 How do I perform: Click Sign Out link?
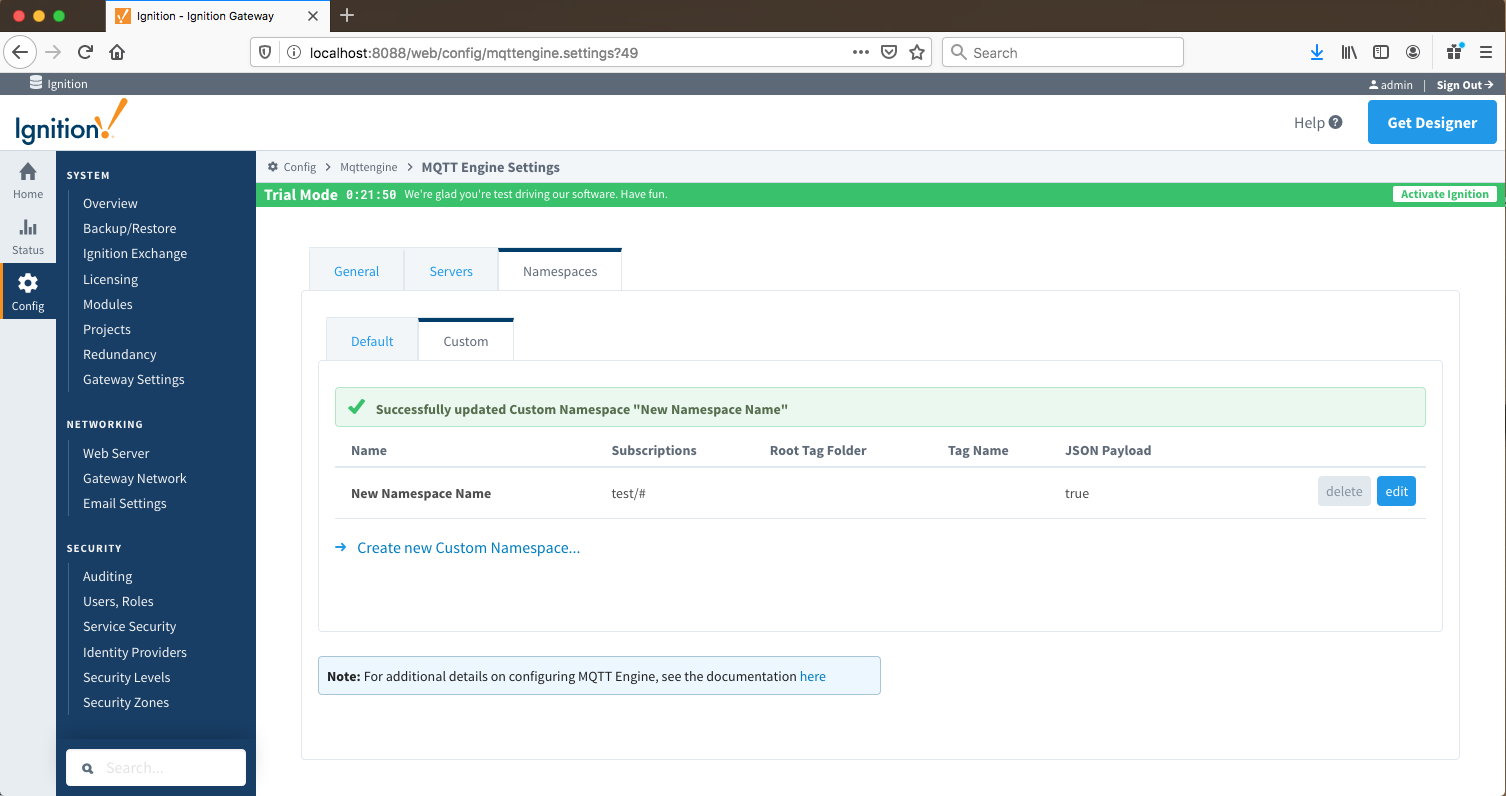pyautogui.click(x=1465, y=85)
